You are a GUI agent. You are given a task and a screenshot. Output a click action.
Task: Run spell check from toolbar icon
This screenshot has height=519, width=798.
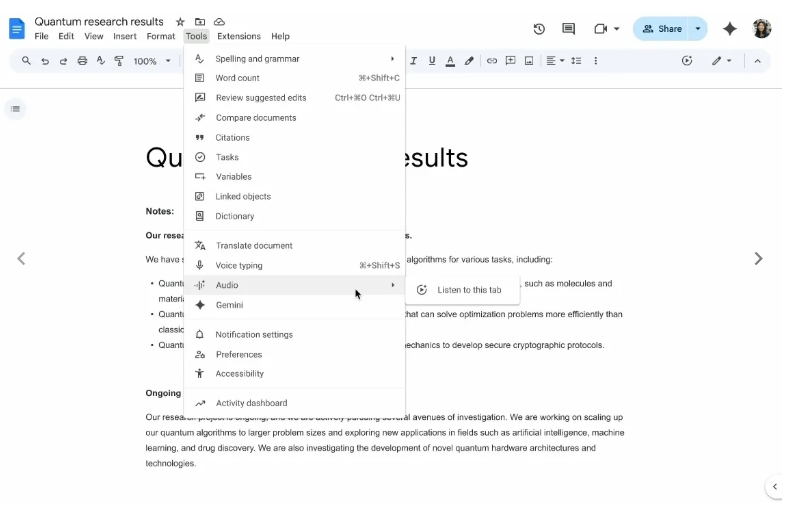[100, 61]
